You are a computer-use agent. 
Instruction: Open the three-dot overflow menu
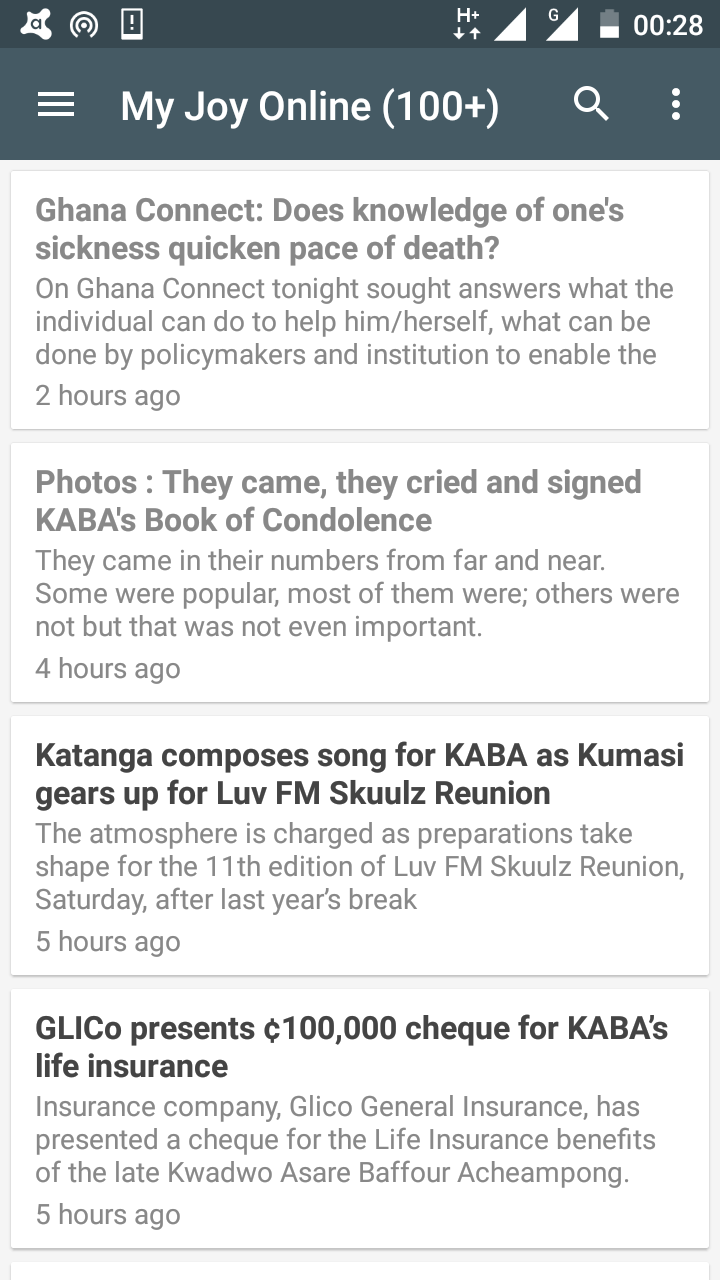click(676, 104)
